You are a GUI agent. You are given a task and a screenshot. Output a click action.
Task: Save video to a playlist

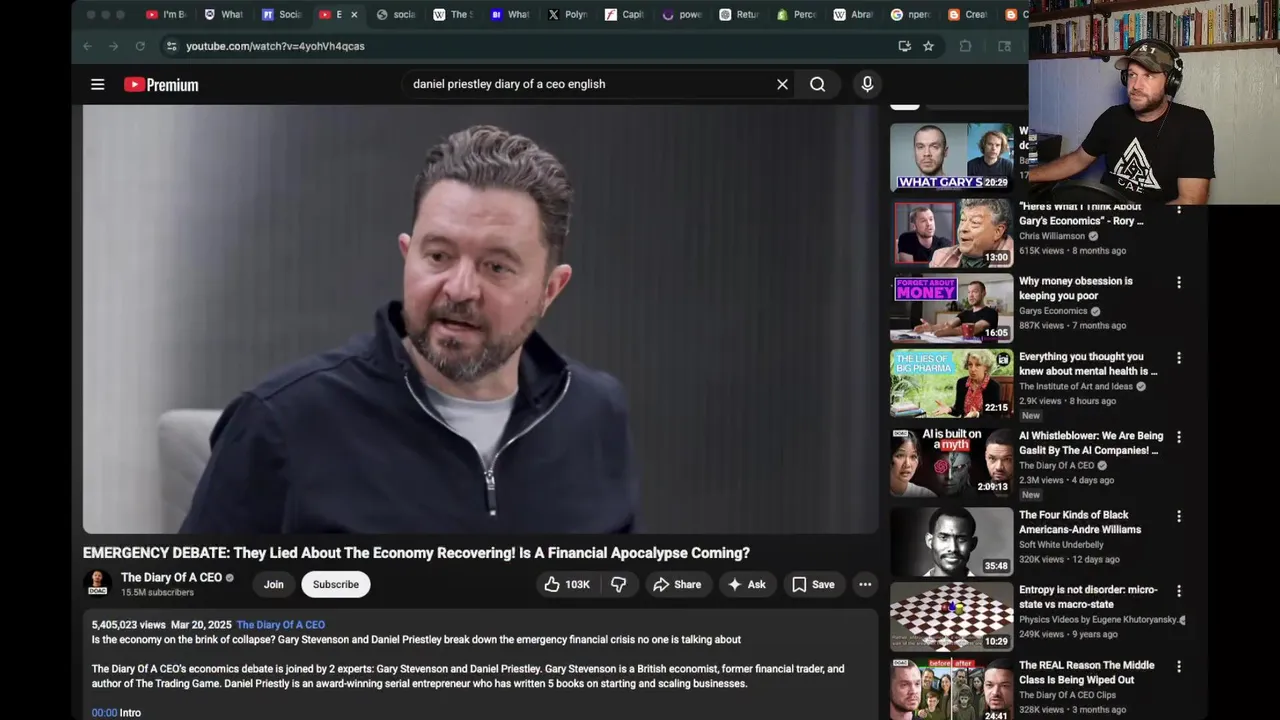pos(813,584)
